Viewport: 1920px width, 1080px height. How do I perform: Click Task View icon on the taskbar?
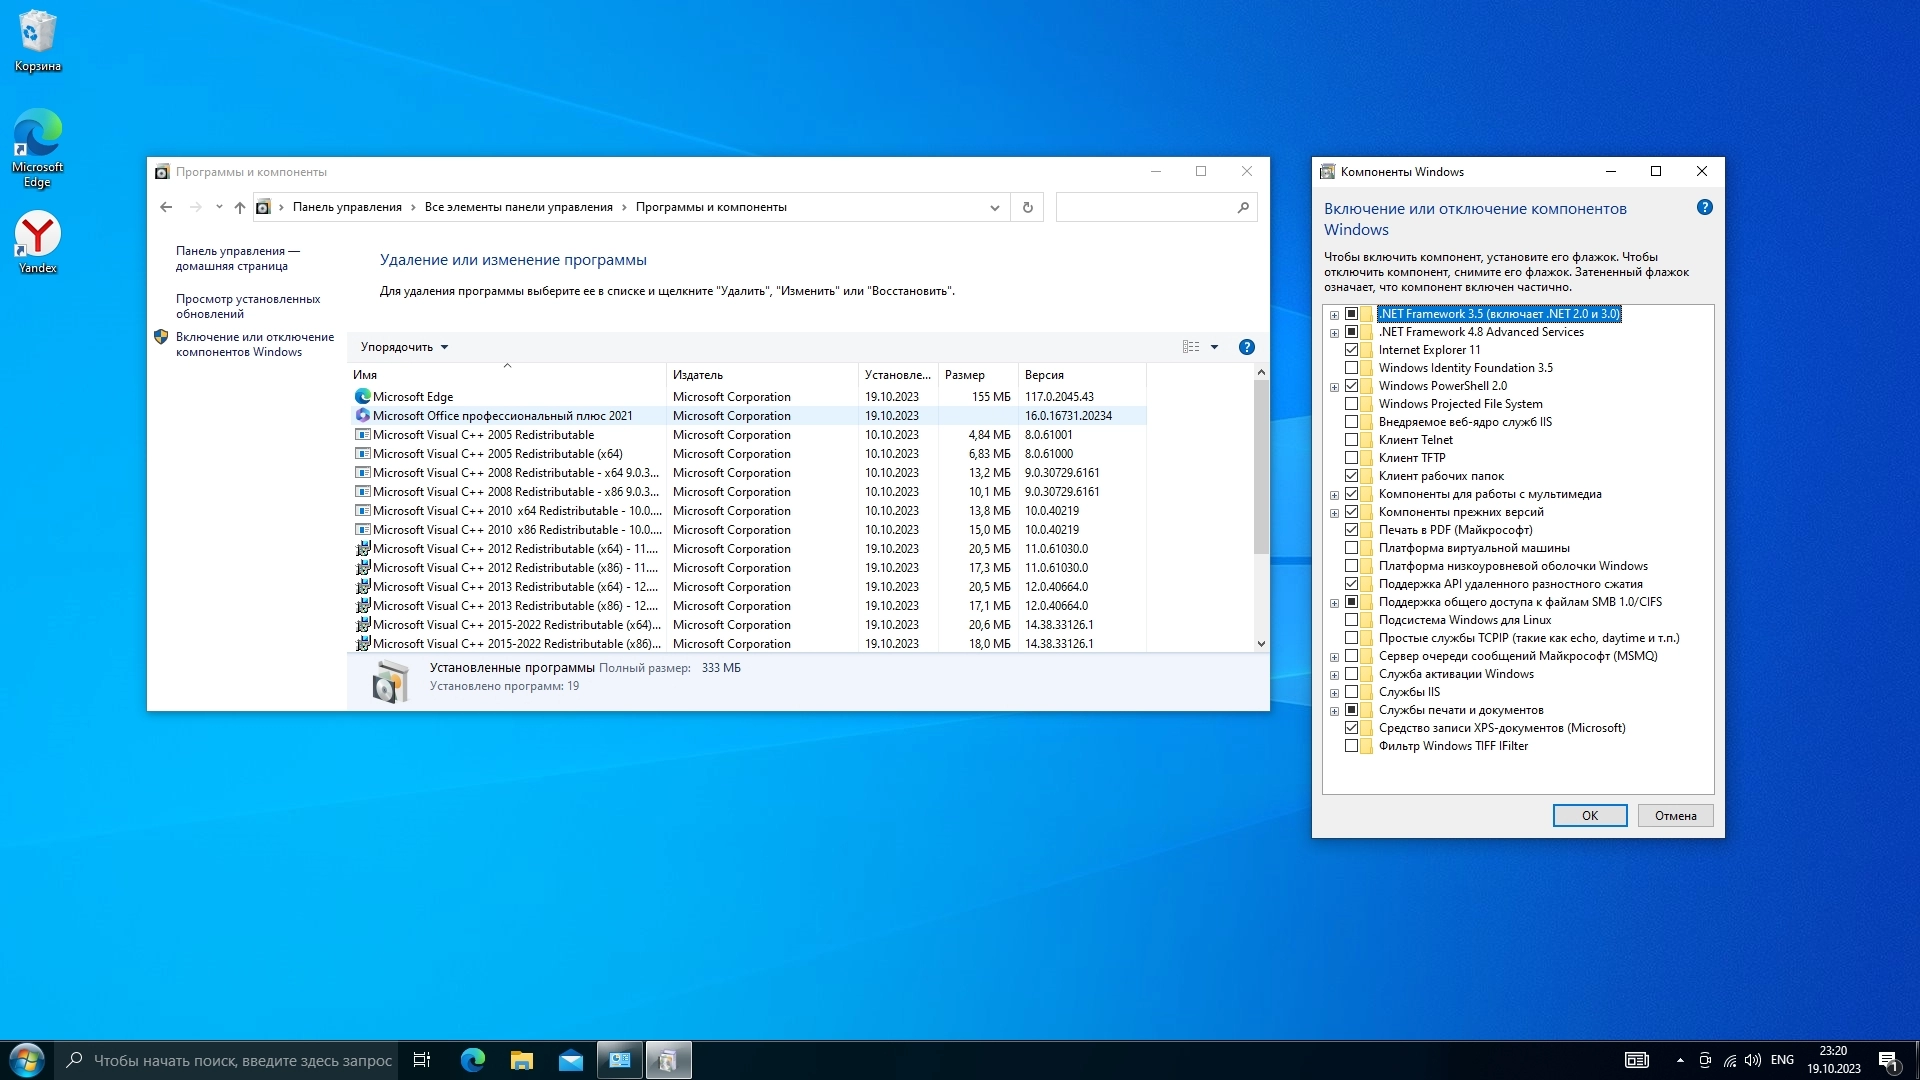click(x=422, y=1060)
